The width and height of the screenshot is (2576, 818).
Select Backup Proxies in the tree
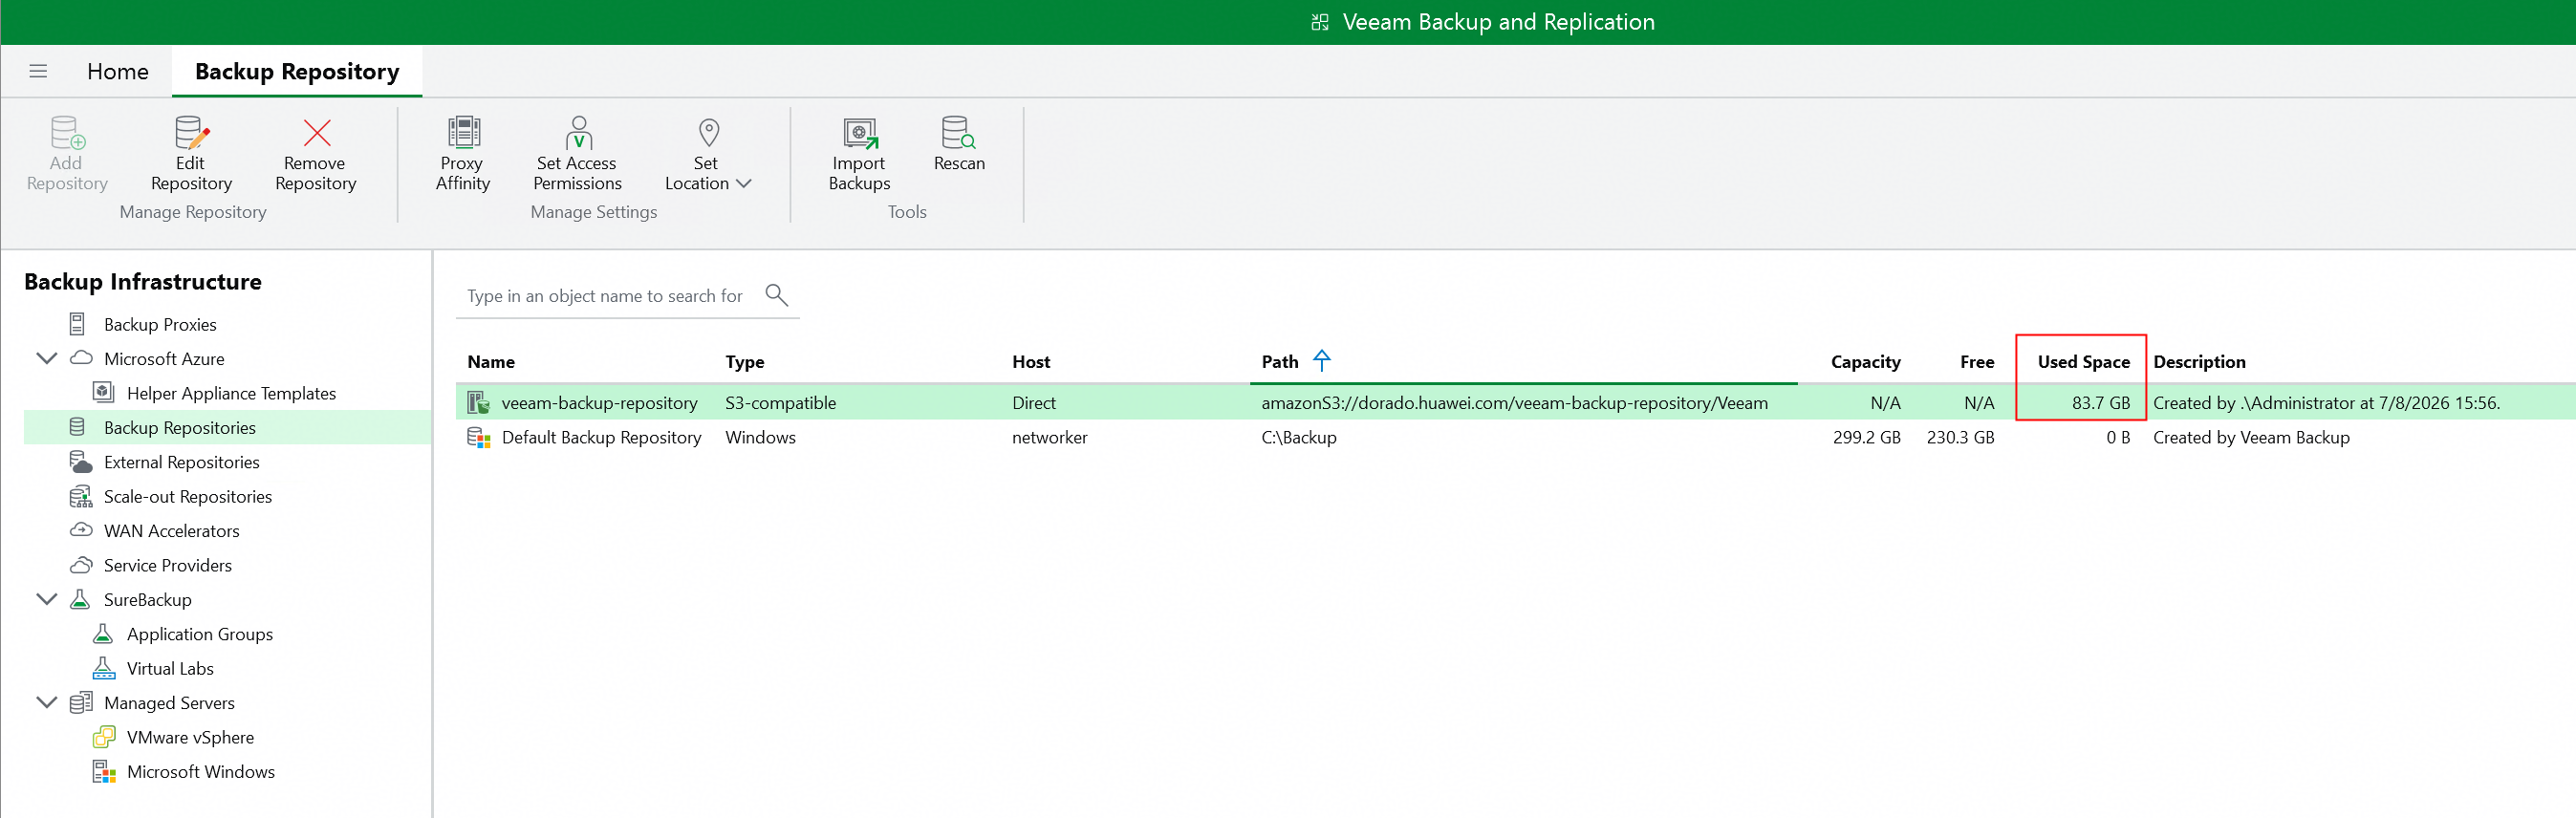coord(160,324)
